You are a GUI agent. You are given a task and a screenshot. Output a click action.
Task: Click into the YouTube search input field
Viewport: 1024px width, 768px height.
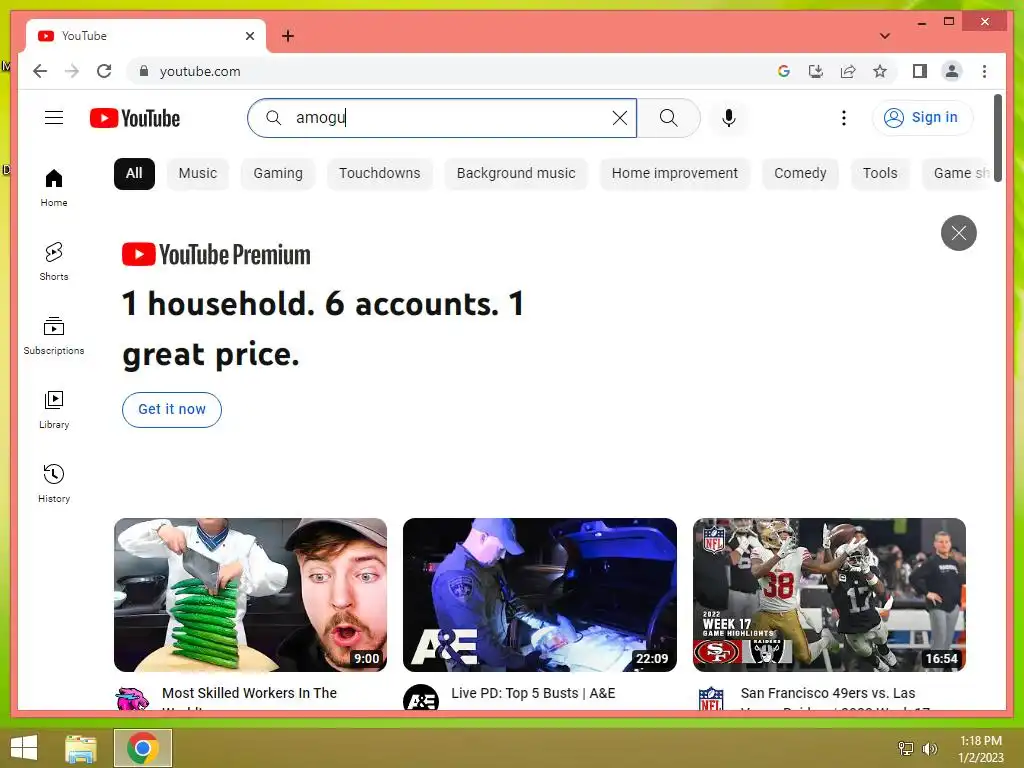(x=441, y=118)
